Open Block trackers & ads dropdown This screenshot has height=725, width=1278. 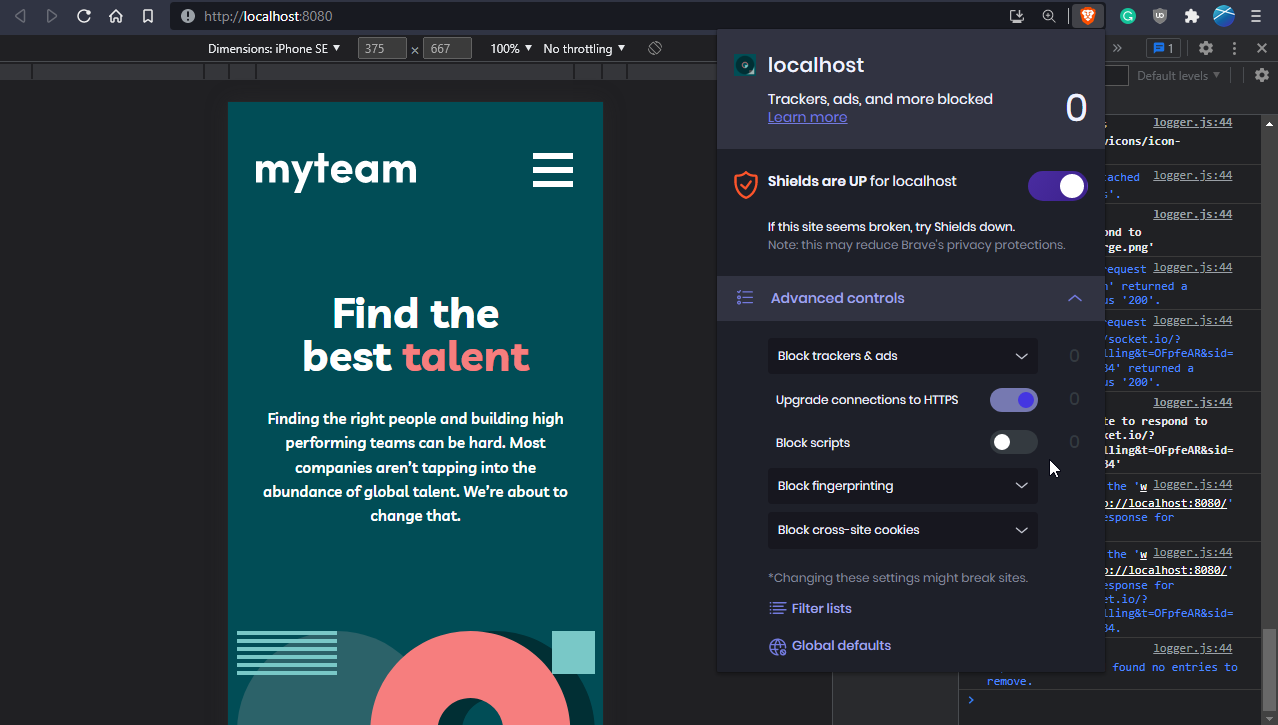(903, 356)
